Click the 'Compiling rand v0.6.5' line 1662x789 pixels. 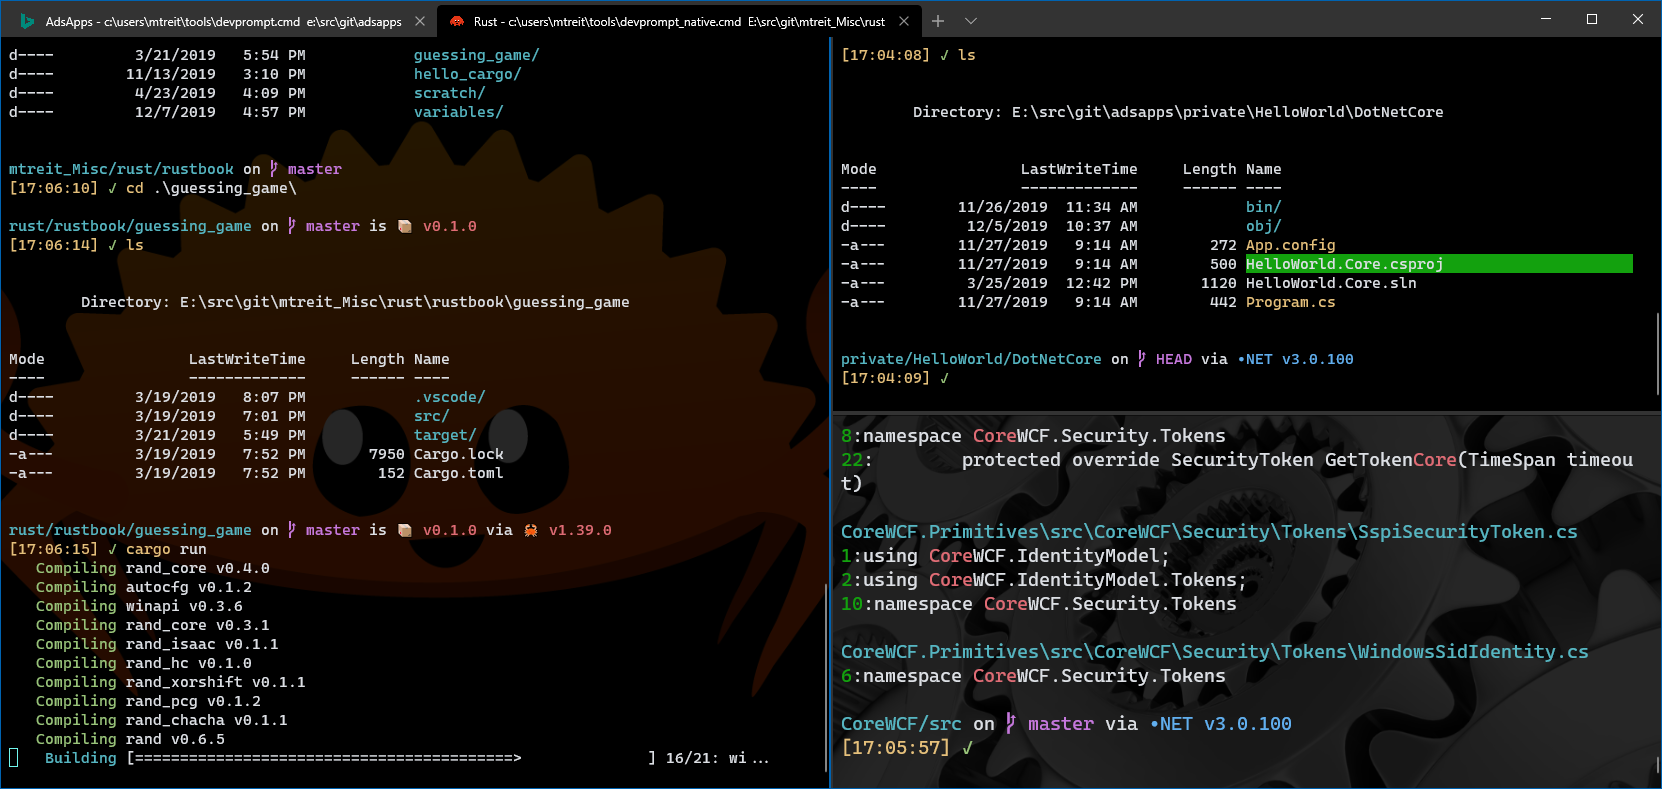[130, 739]
